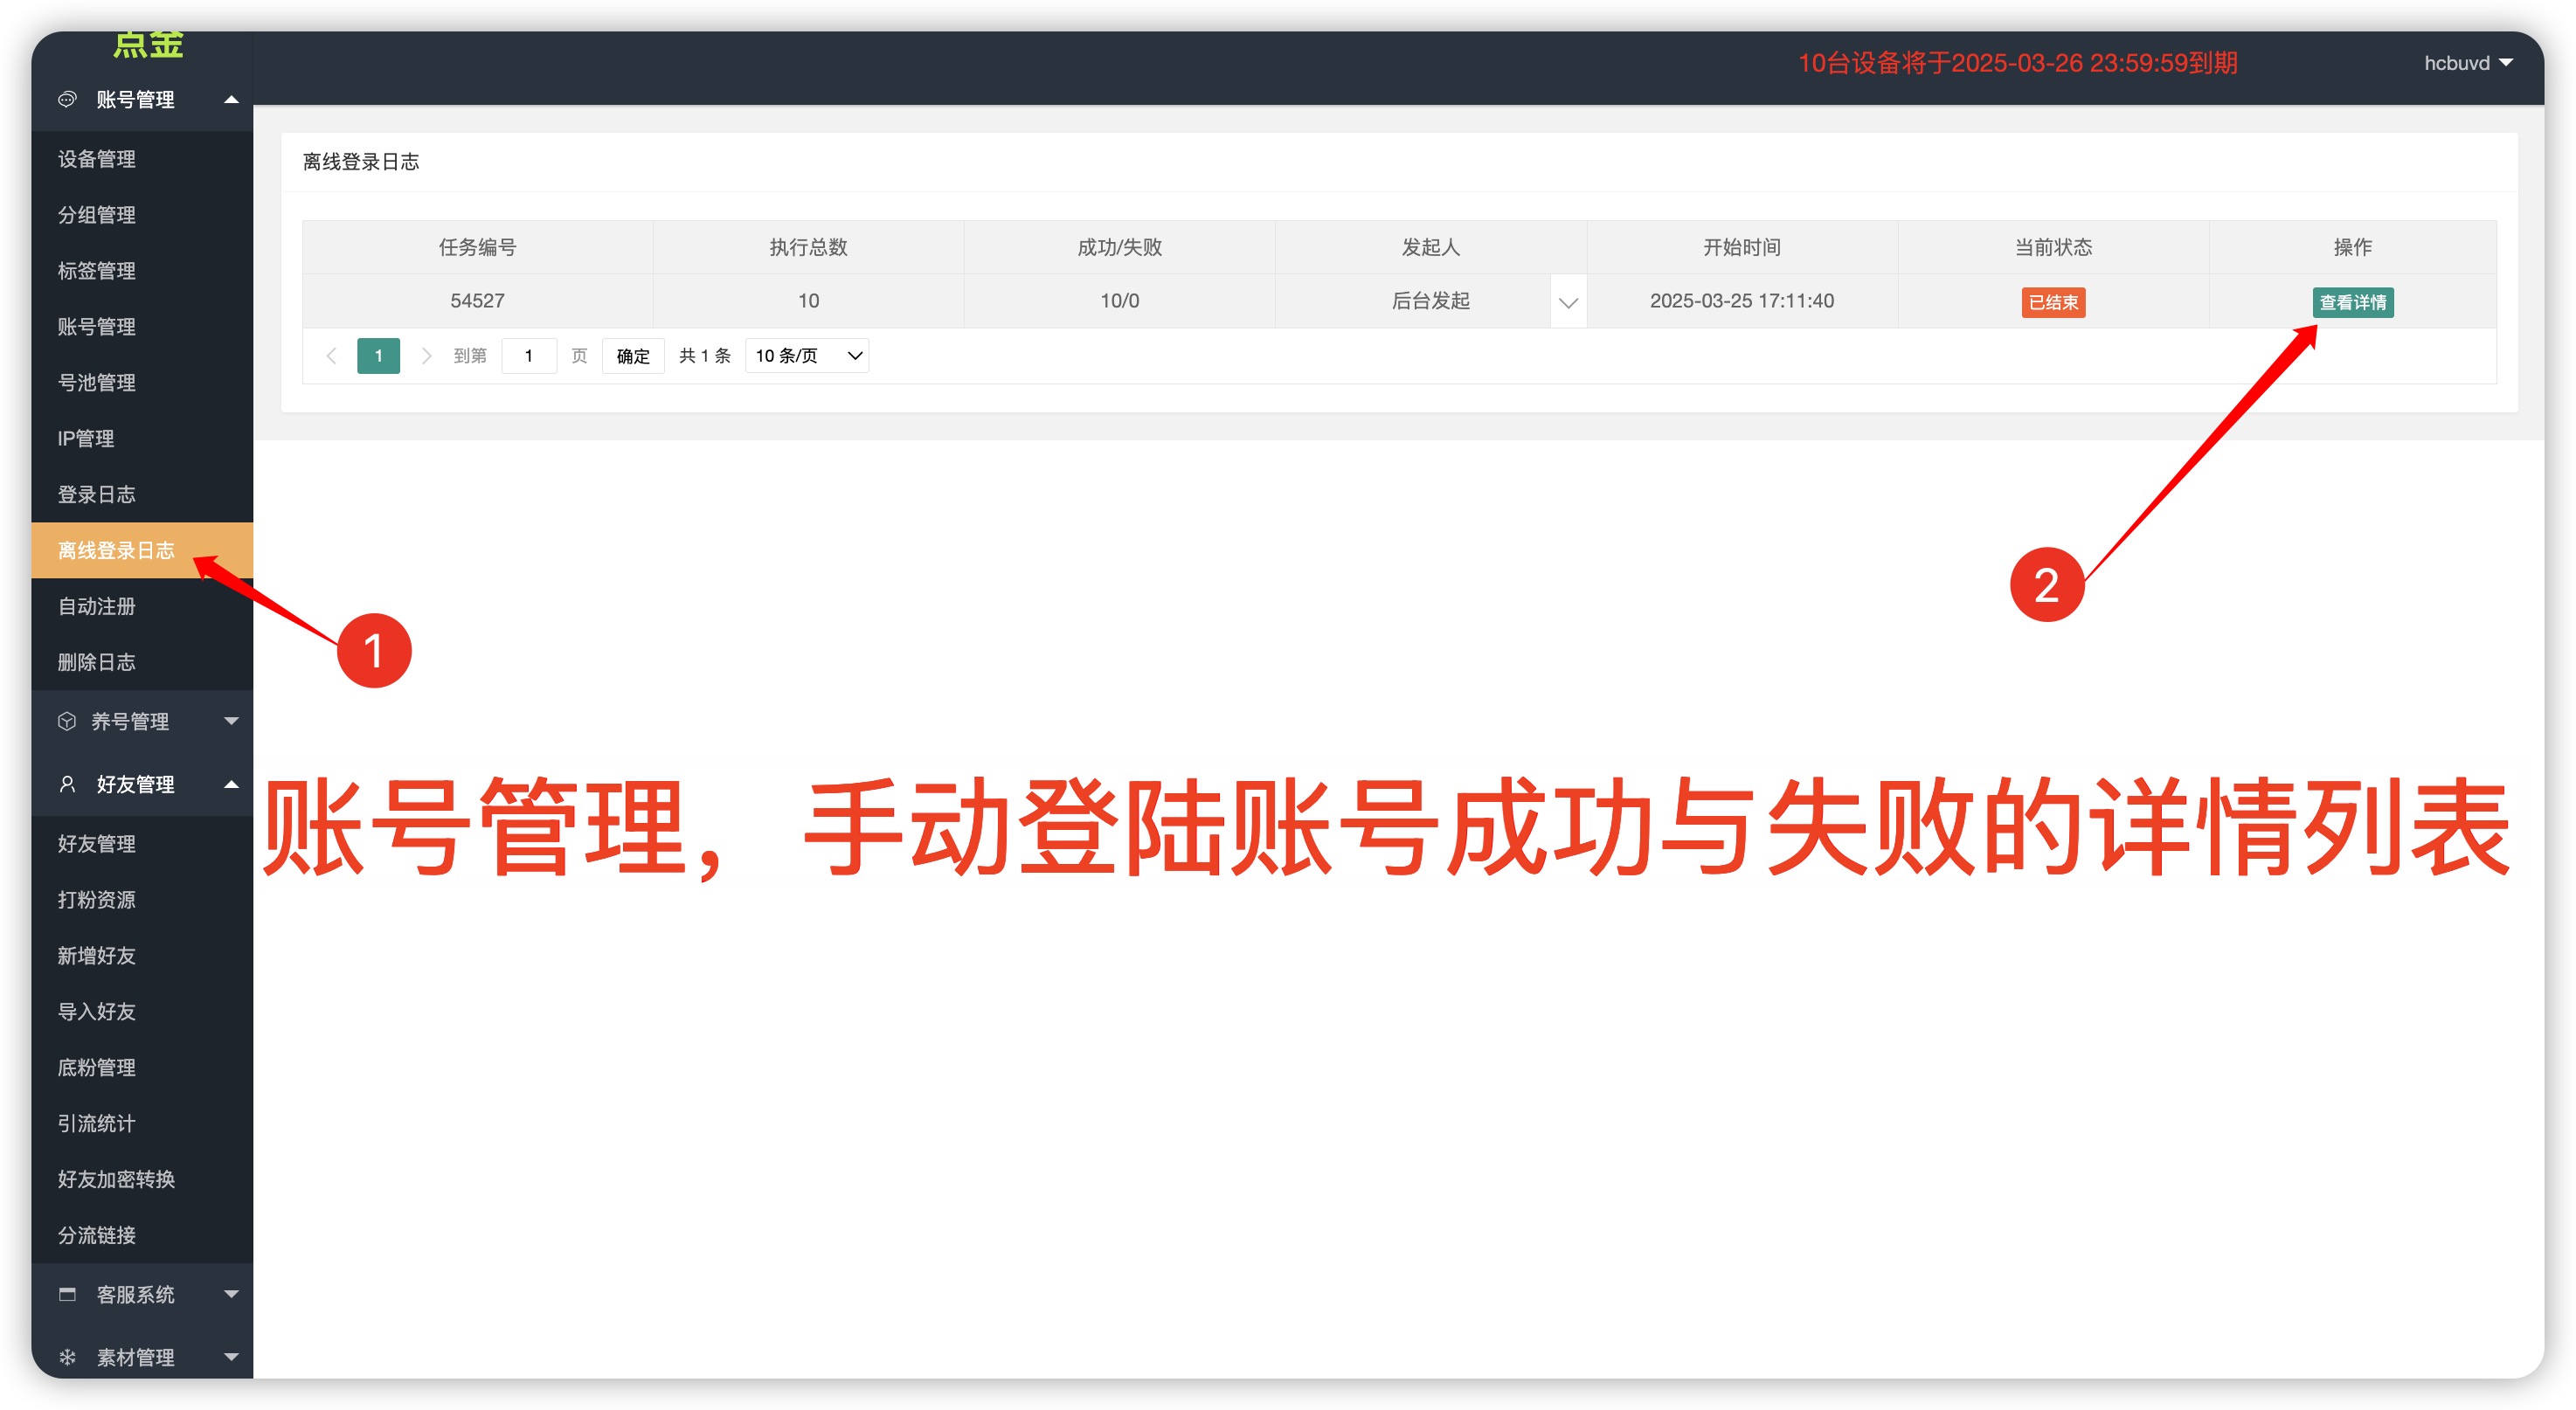
Task: Click the 好友管理 person icon
Action: point(67,784)
